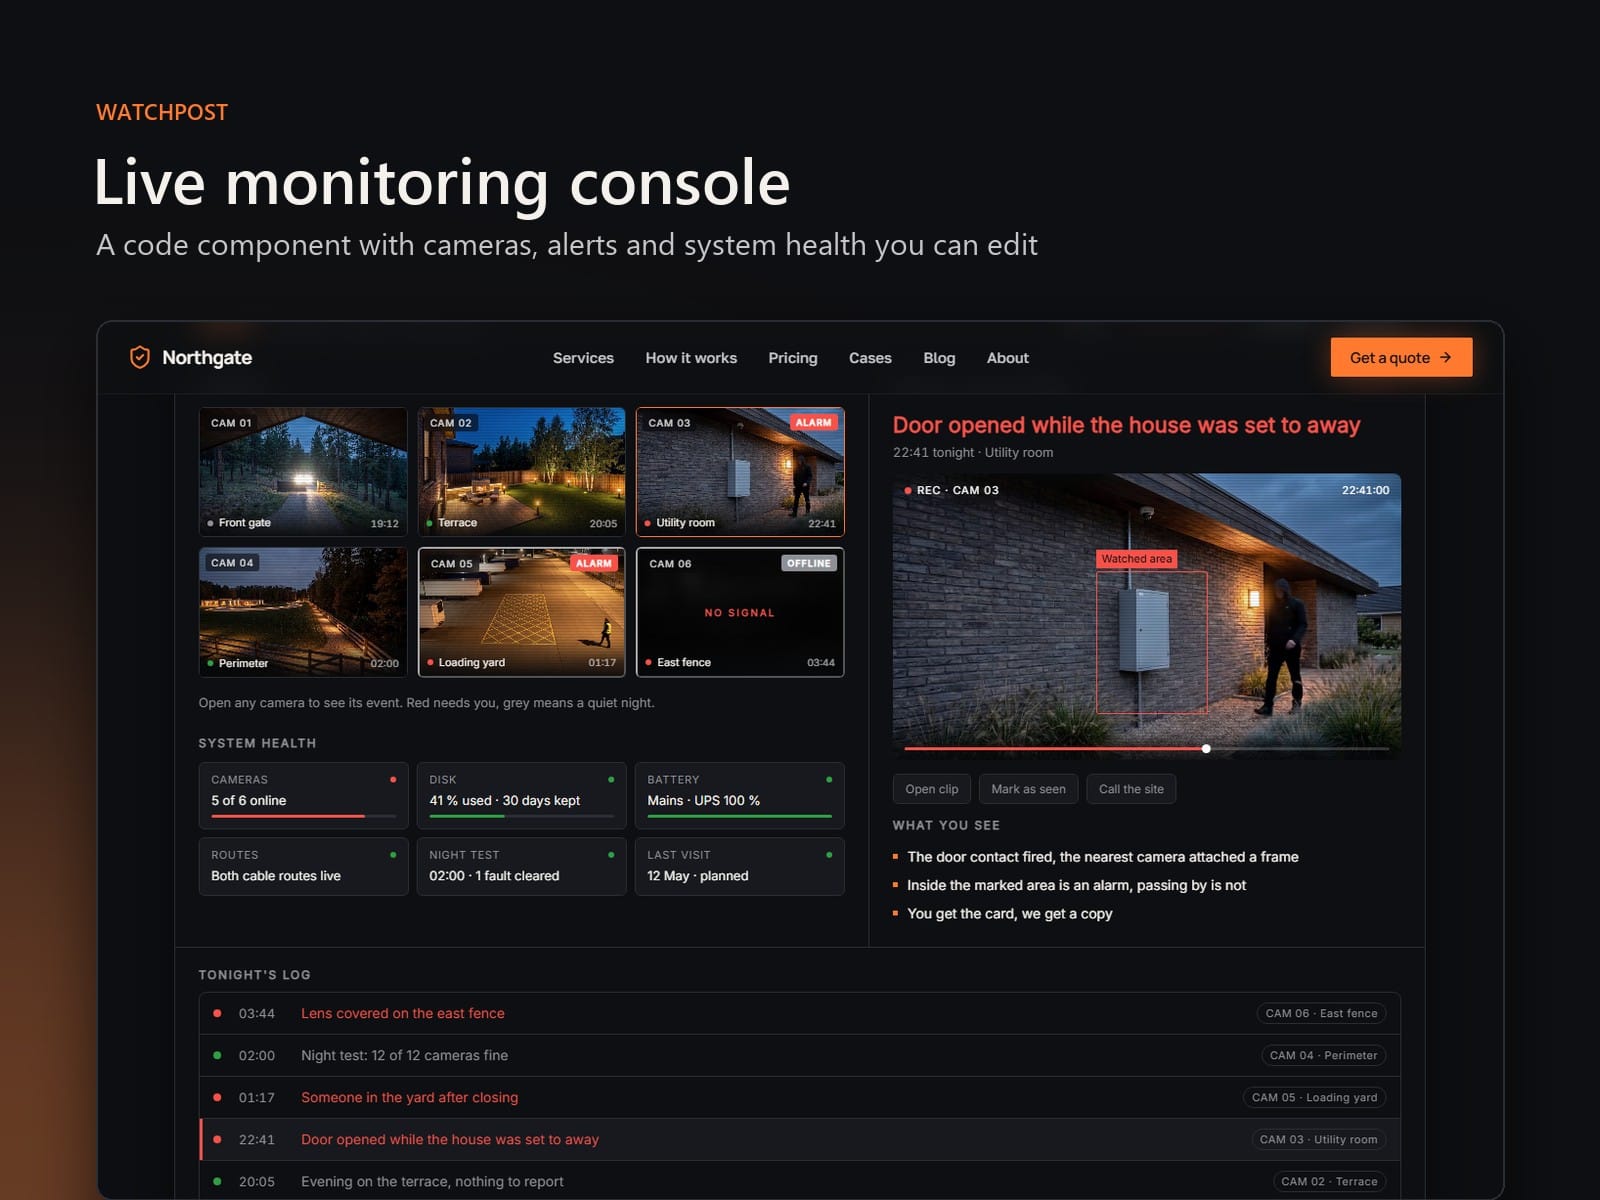
Task: Click the 'Live monitoring console' title
Action: coord(442,183)
